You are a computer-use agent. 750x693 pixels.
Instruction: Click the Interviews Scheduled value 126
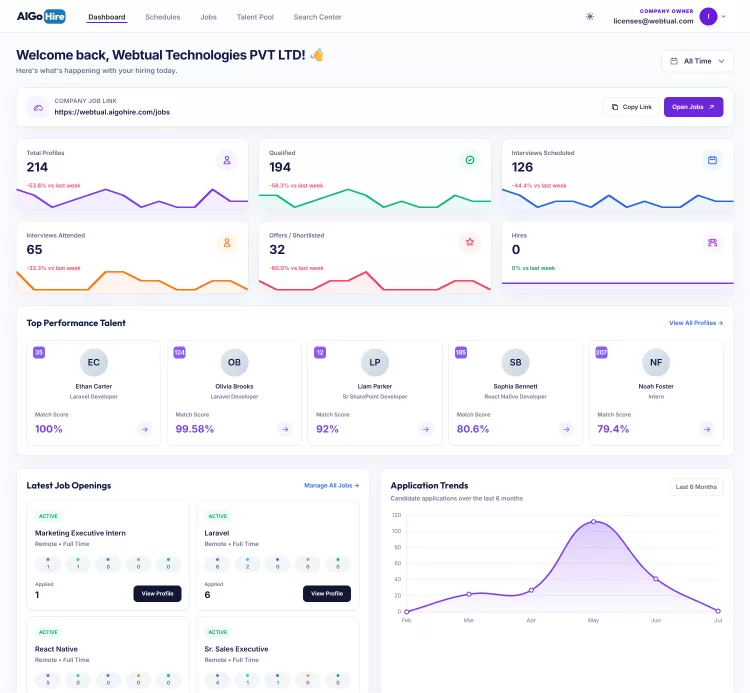click(x=522, y=167)
